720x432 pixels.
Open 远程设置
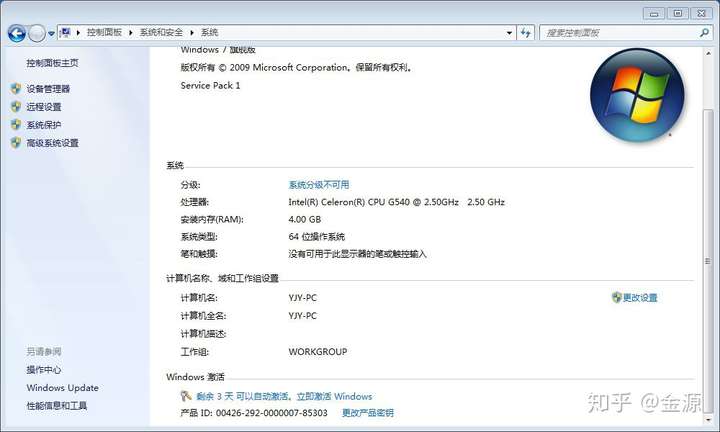(x=44, y=107)
